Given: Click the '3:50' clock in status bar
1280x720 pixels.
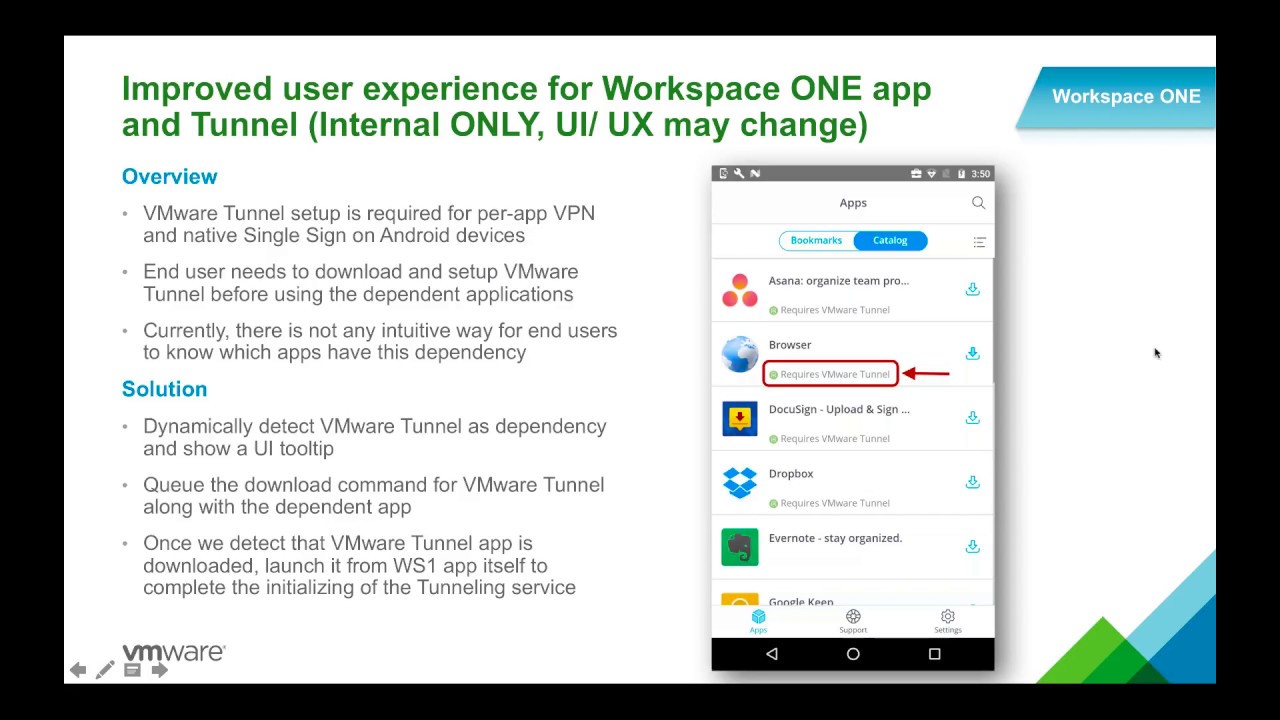Looking at the screenshot, I should click(980, 174).
